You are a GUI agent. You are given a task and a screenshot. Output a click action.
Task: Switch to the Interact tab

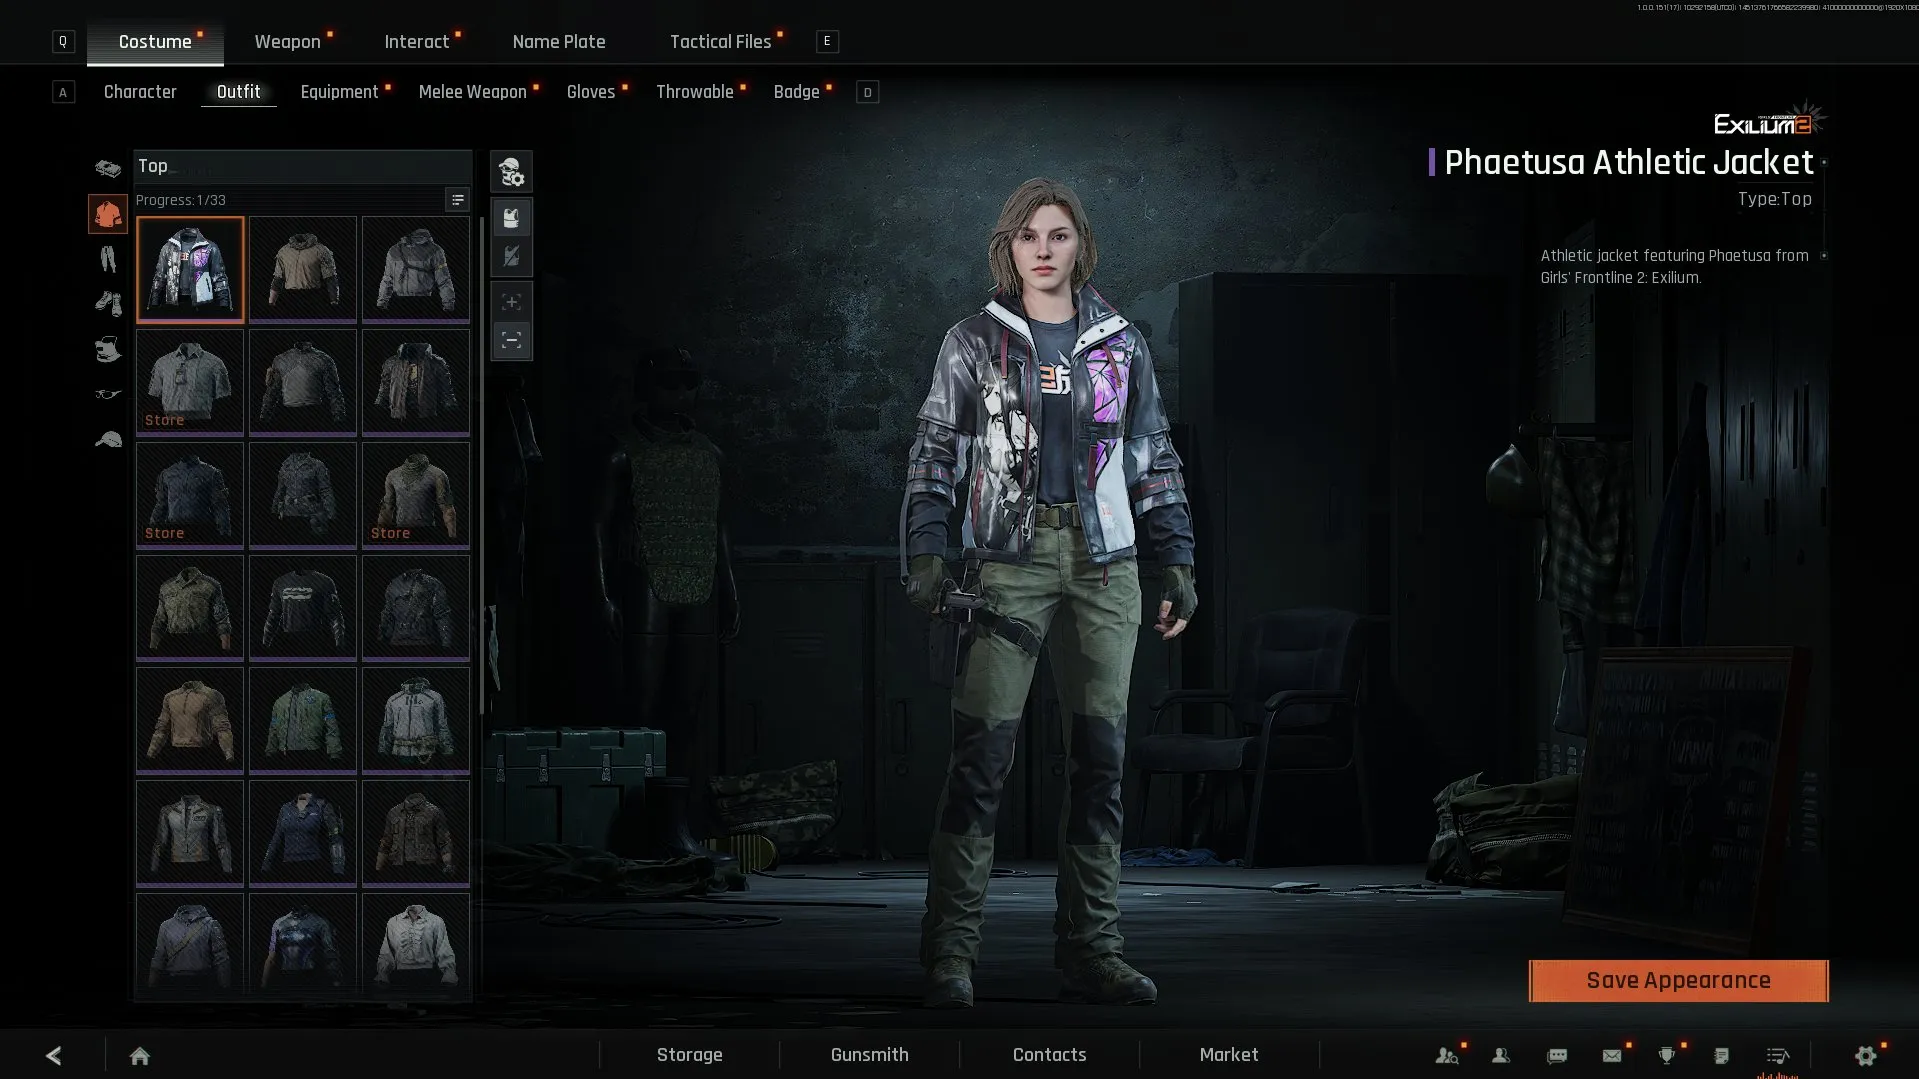[417, 42]
